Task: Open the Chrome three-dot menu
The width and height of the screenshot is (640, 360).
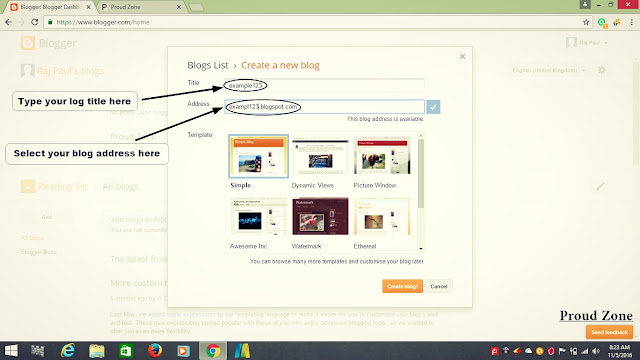Action: point(631,22)
